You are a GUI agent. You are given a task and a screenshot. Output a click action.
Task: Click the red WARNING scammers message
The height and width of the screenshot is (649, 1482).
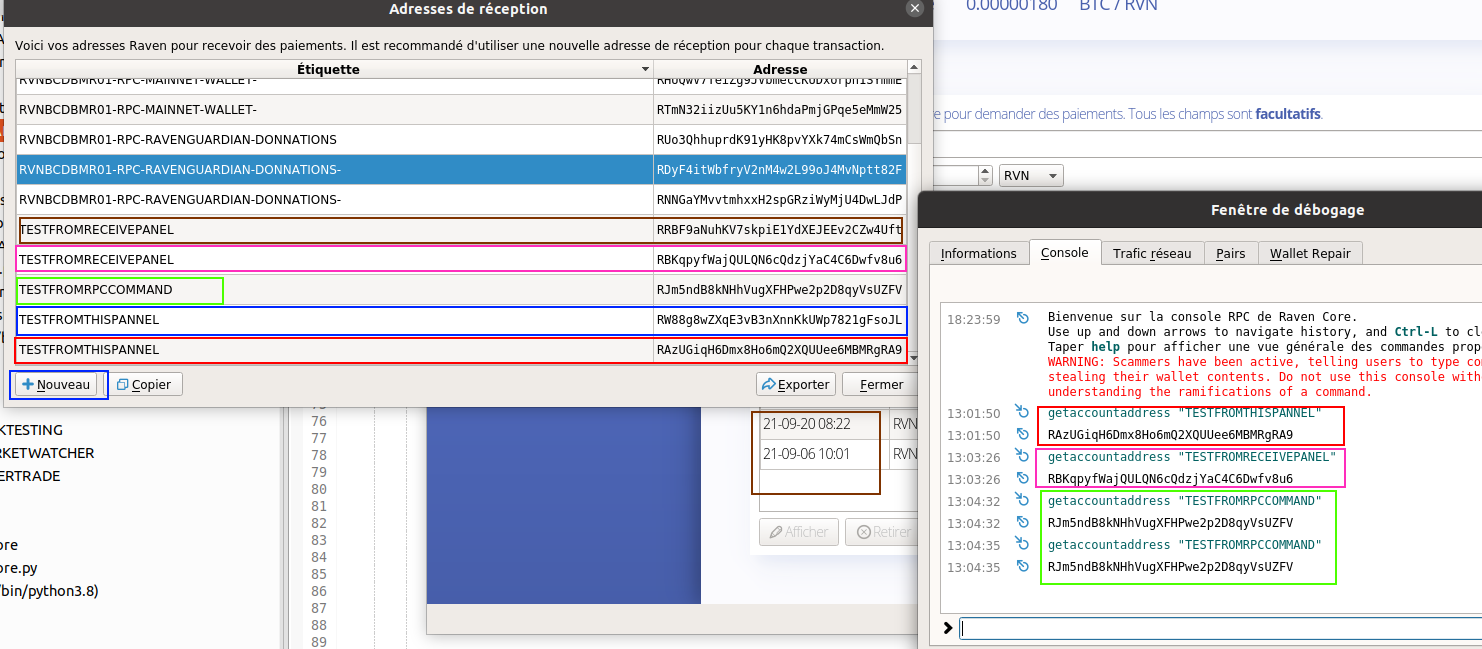coord(1264,376)
